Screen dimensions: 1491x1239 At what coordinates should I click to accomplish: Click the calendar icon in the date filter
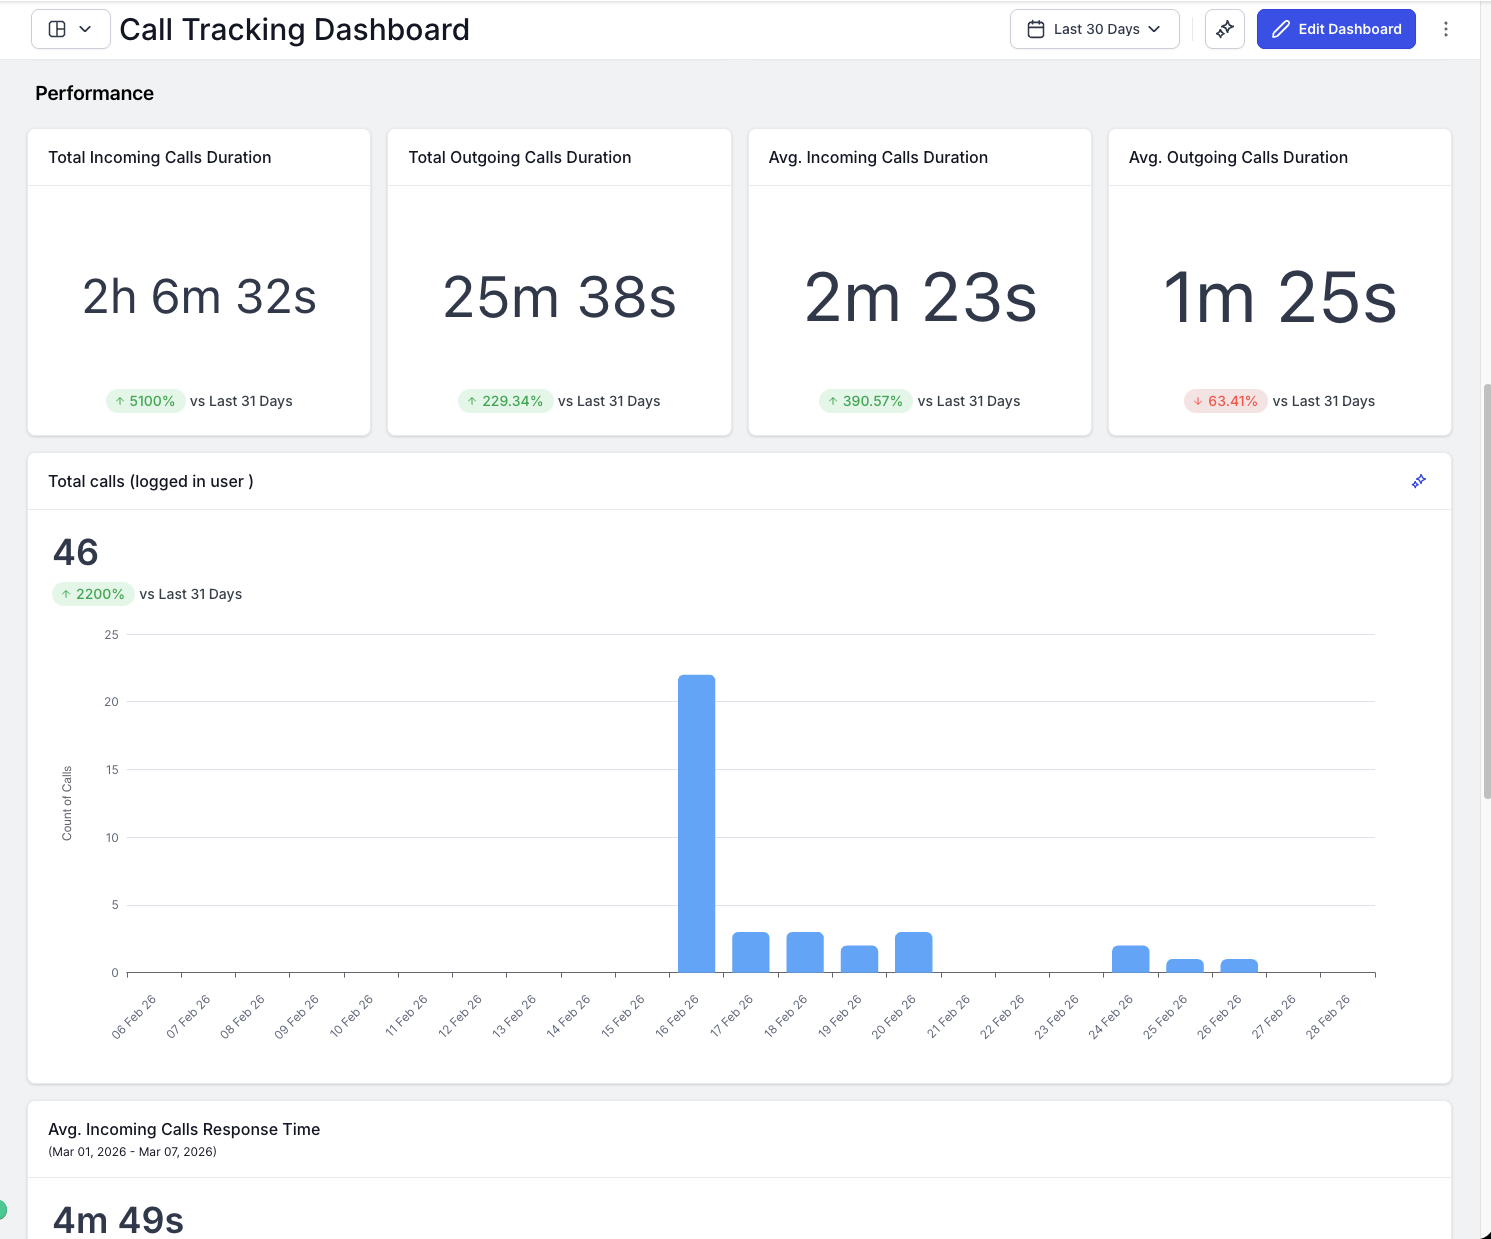(x=1035, y=29)
